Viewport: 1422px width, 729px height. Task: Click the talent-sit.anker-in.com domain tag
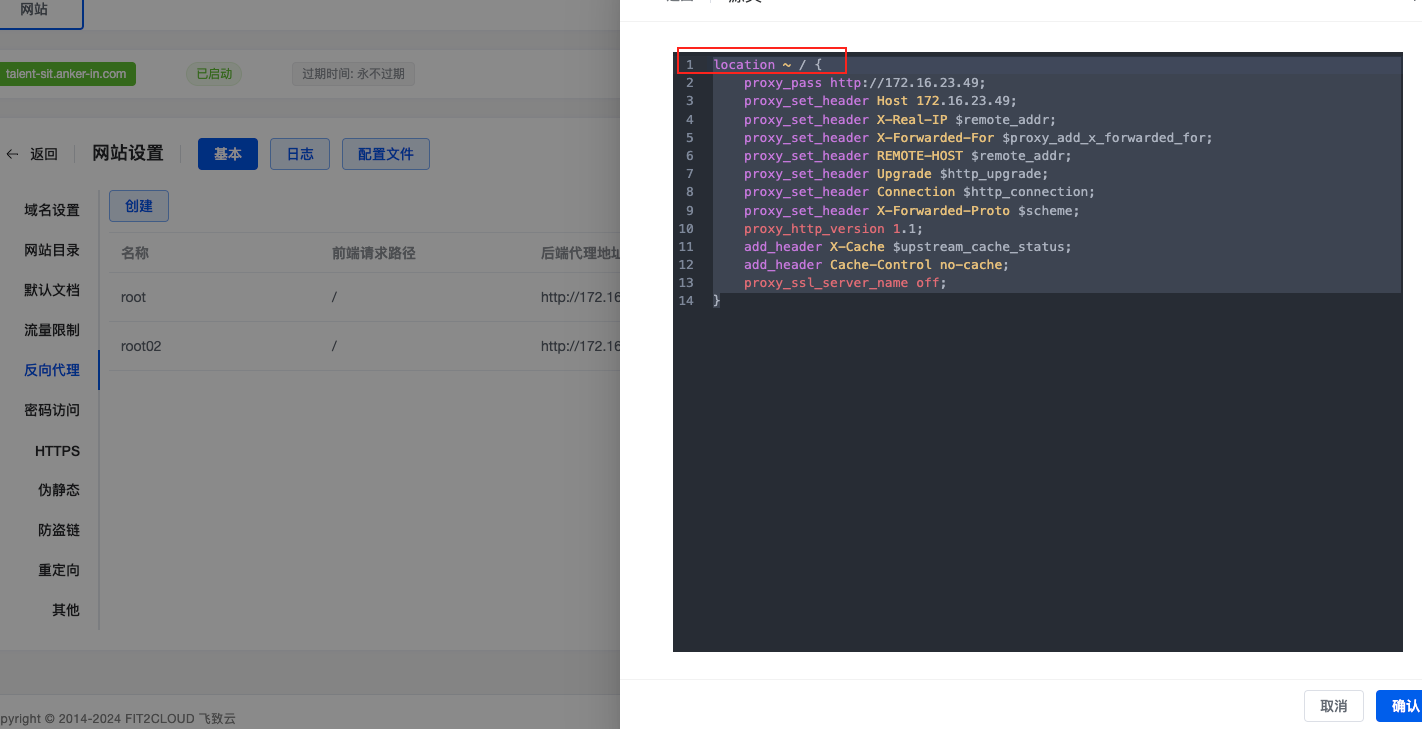(x=66, y=74)
